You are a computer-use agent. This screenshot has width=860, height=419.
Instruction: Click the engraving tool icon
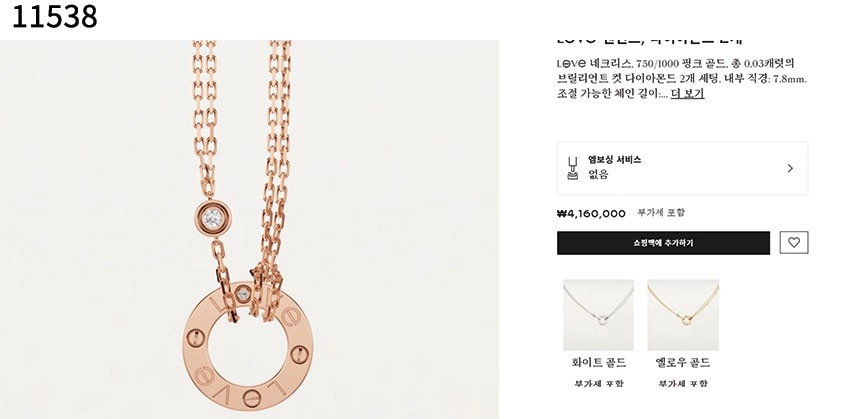pos(573,168)
